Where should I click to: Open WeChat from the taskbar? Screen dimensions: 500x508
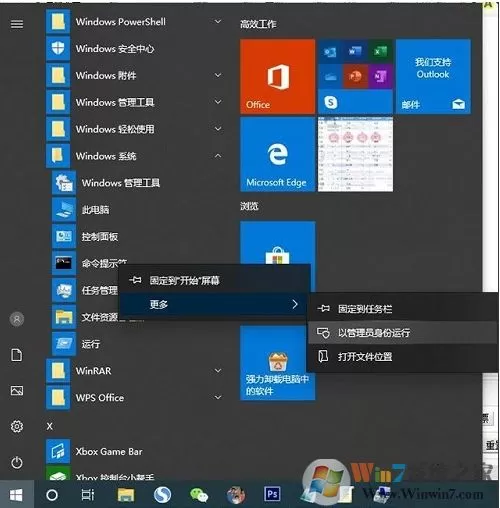click(x=199, y=495)
